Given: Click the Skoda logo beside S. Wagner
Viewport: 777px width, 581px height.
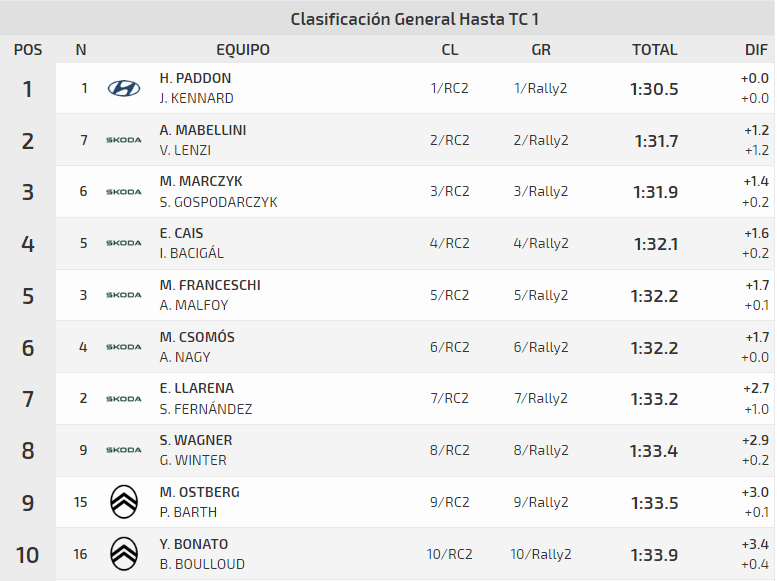Looking at the screenshot, I should click(x=124, y=450).
